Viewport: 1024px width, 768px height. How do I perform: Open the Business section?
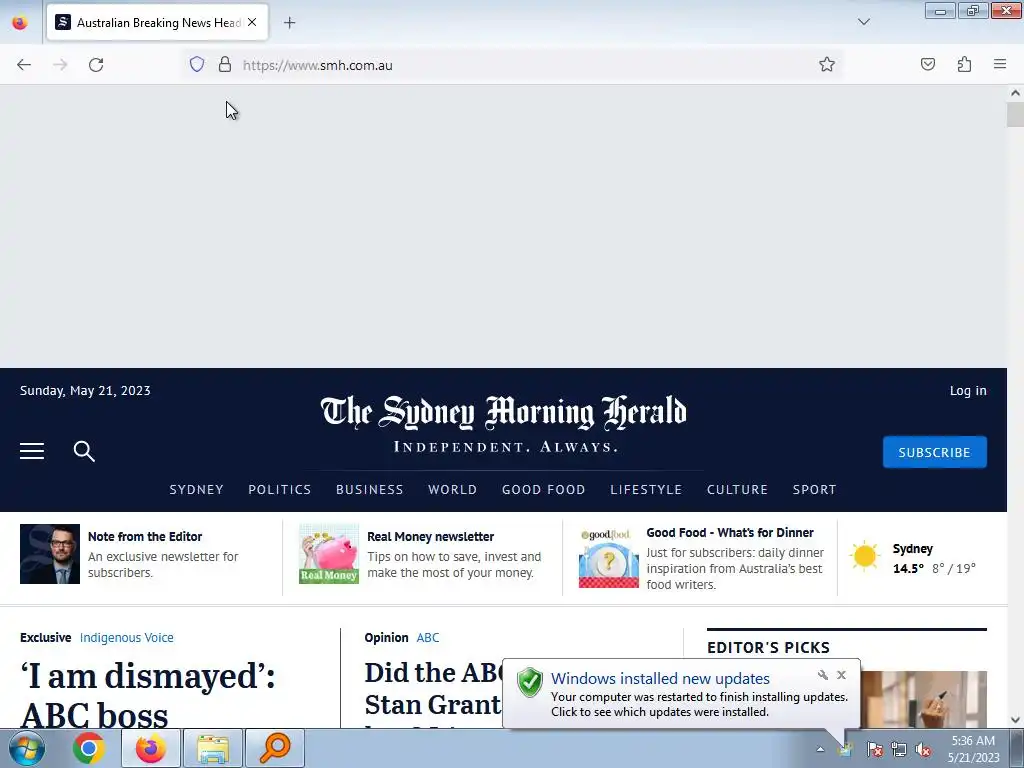point(370,489)
